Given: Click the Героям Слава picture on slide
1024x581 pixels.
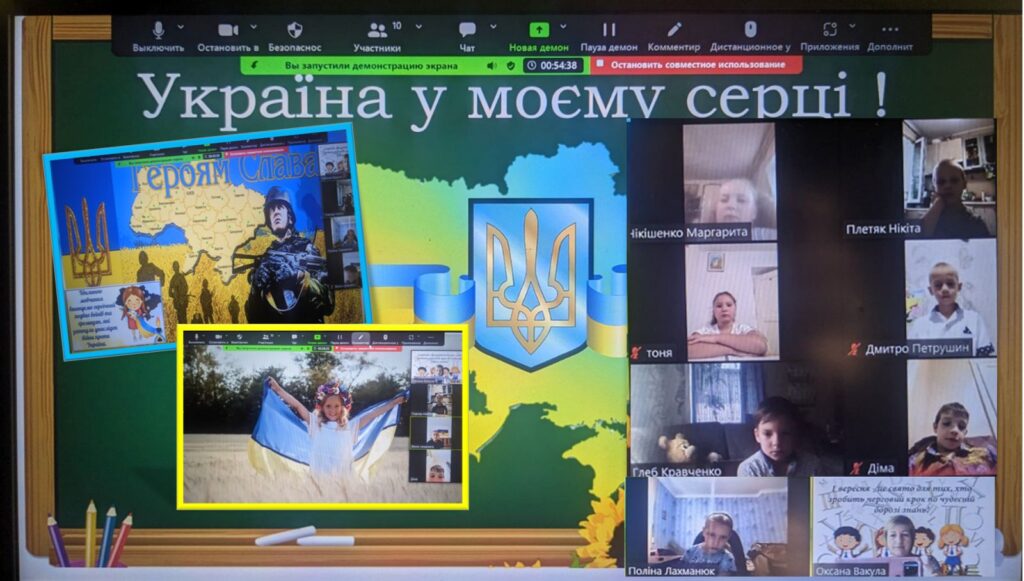Looking at the screenshot, I should point(208,240).
